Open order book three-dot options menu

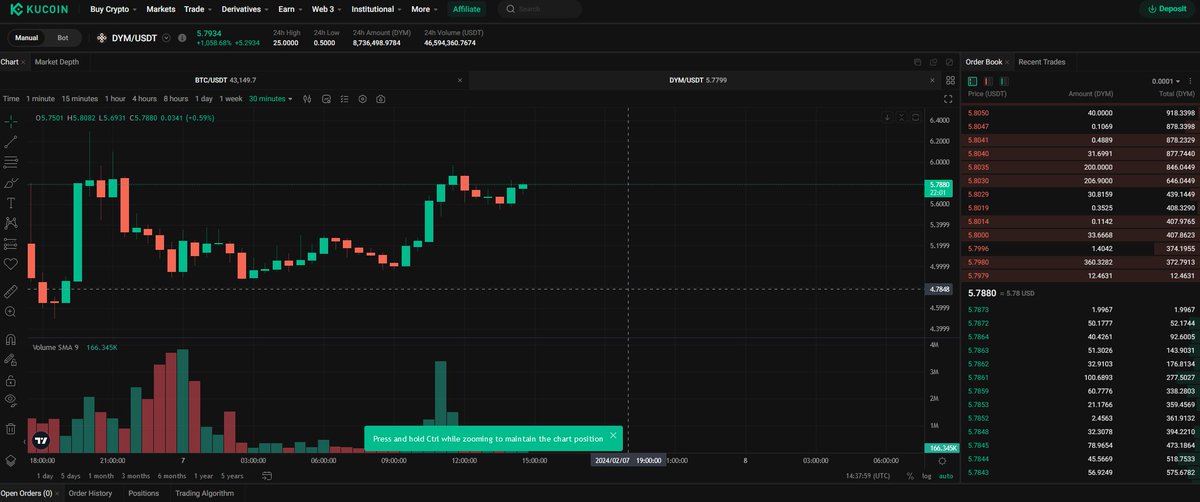1190,81
